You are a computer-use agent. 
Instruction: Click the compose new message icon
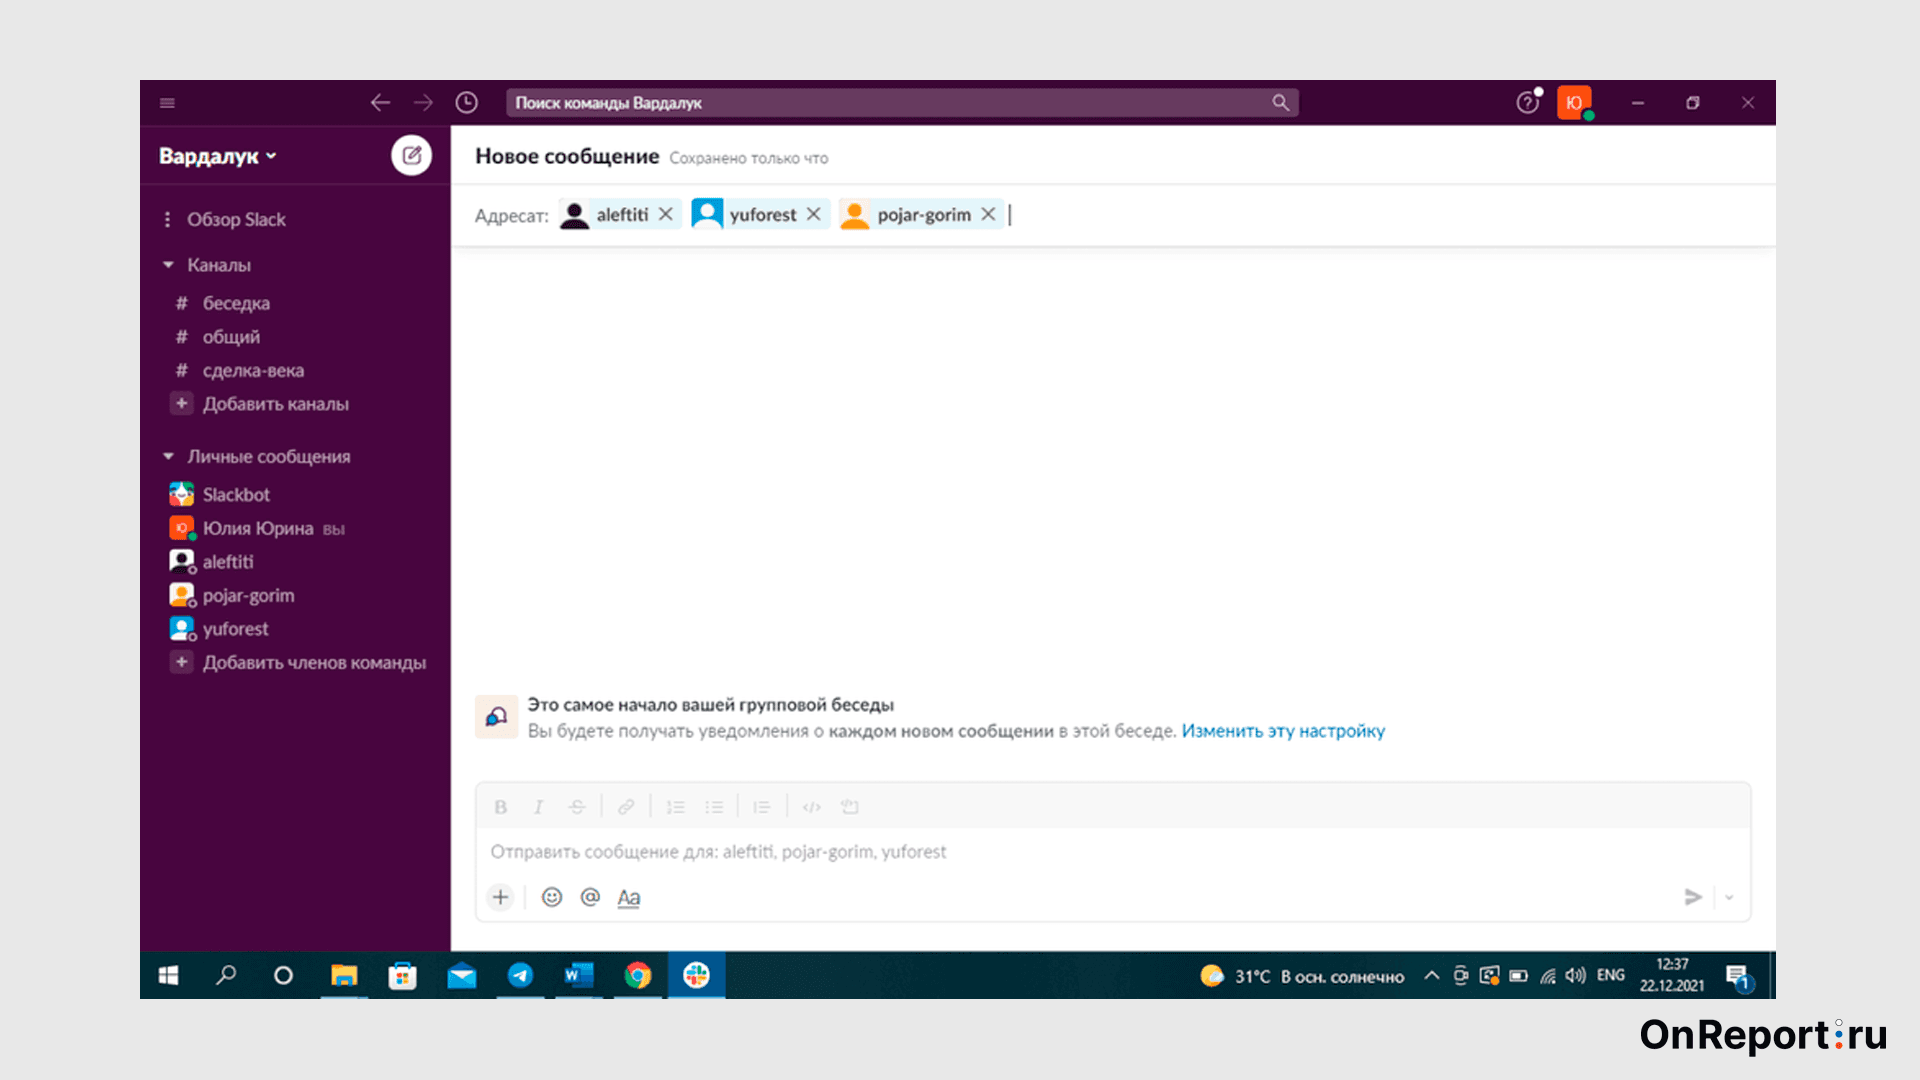coord(411,155)
